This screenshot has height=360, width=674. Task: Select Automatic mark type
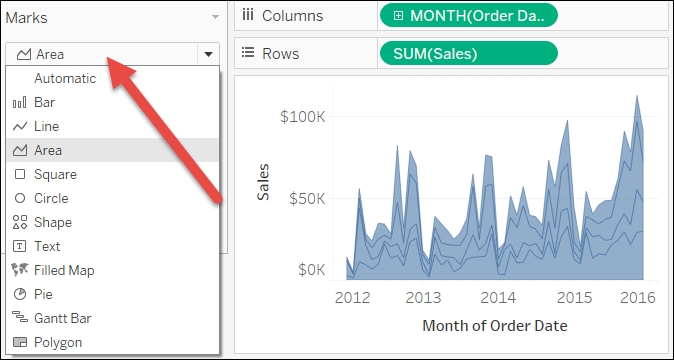pos(112,78)
